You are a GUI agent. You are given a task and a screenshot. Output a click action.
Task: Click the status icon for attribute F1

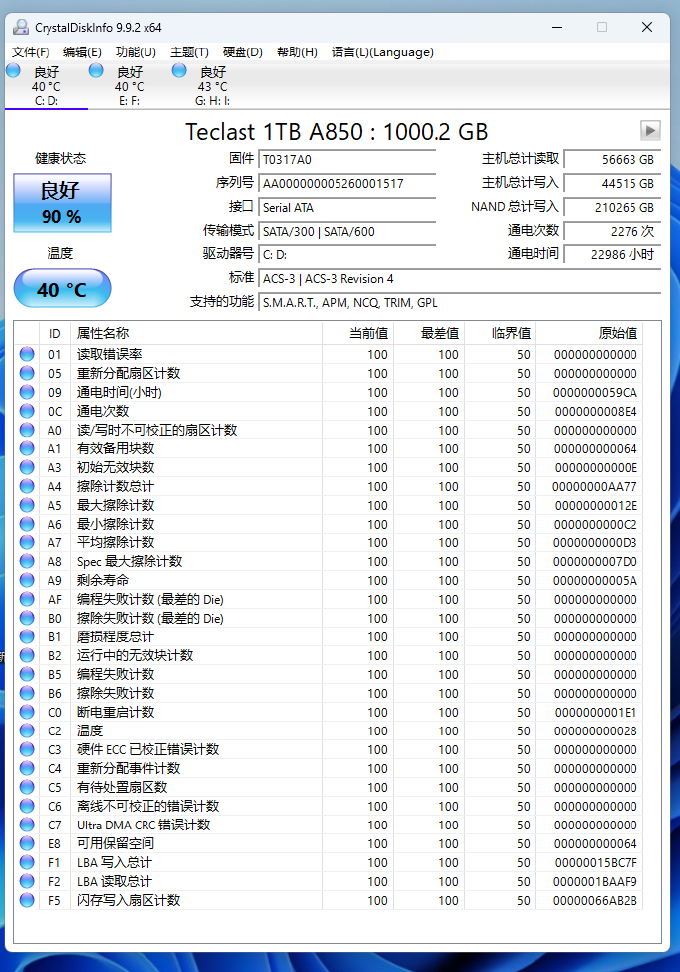click(27, 862)
